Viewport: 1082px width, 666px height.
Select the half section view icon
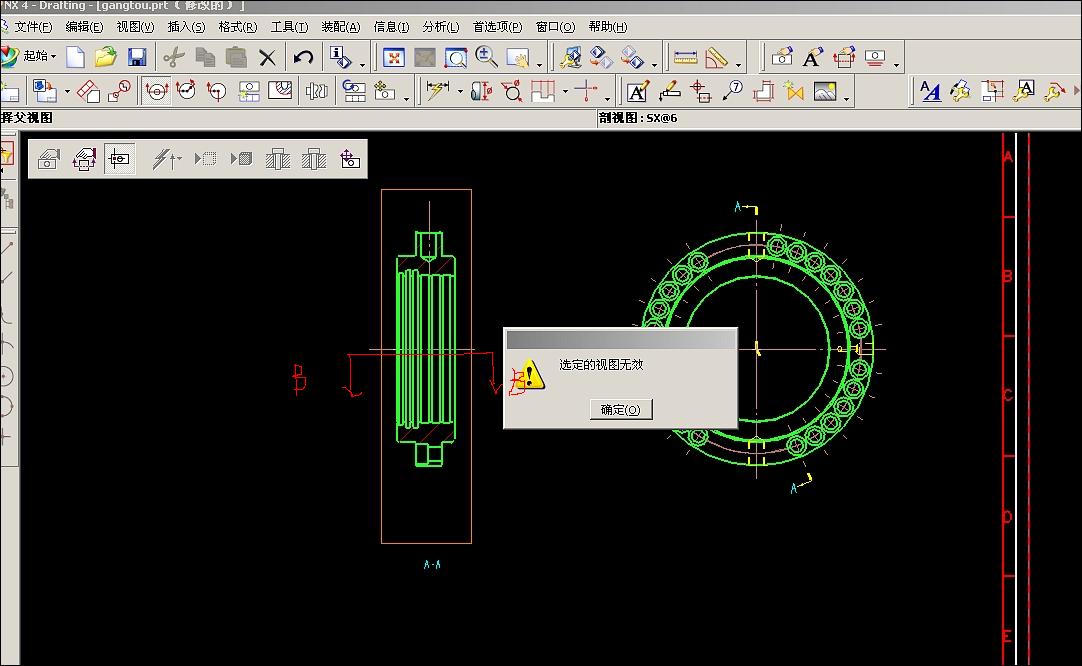186,91
